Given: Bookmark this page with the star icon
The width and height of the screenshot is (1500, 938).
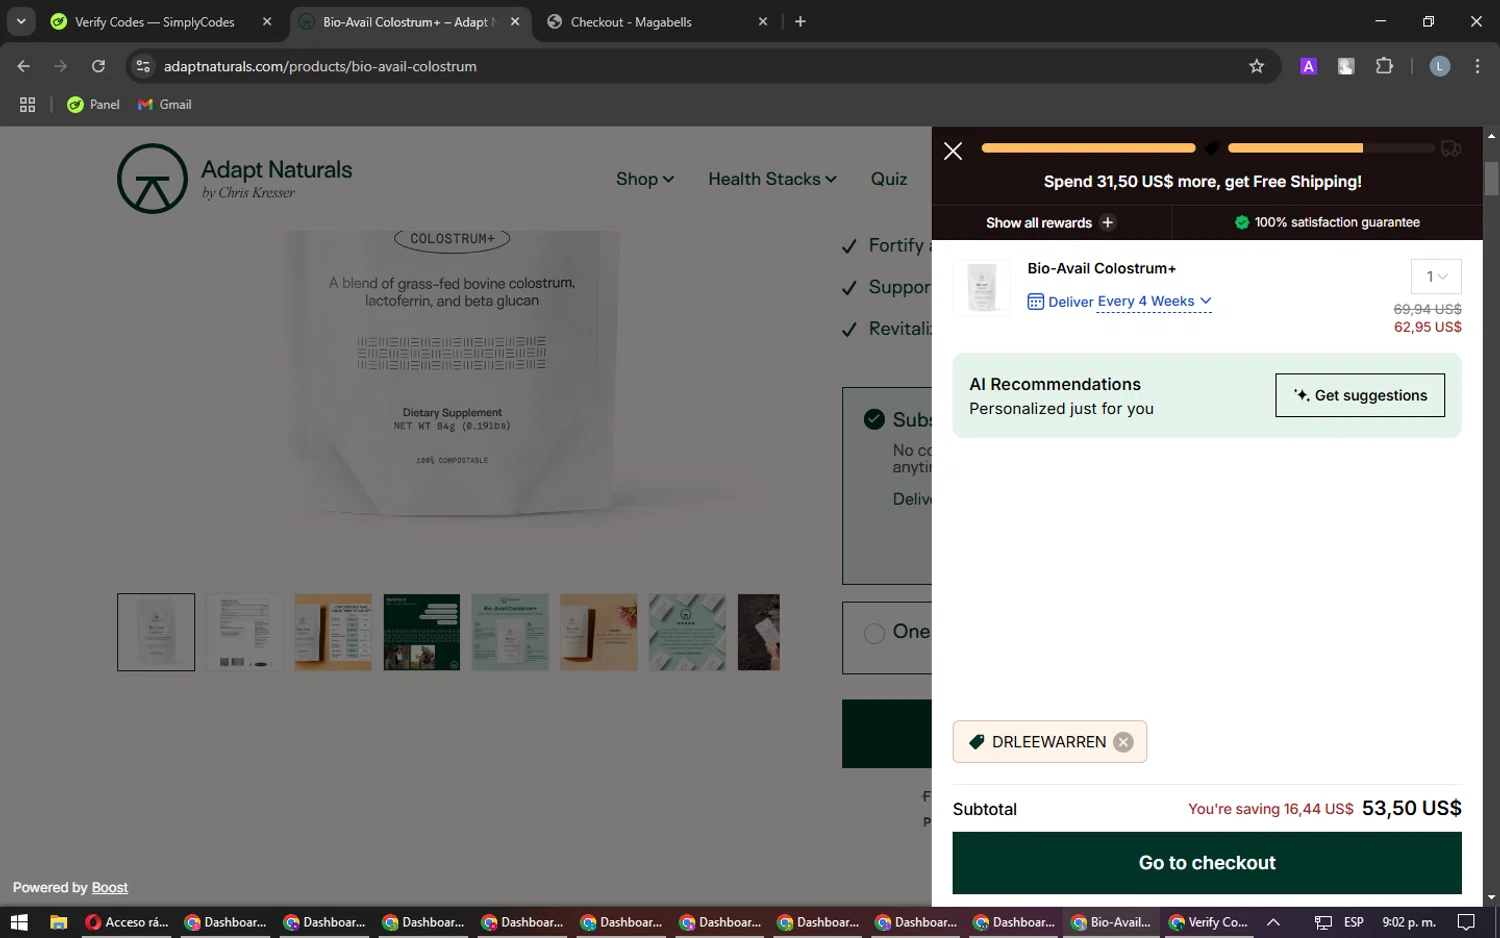Looking at the screenshot, I should pyautogui.click(x=1257, y=66).
